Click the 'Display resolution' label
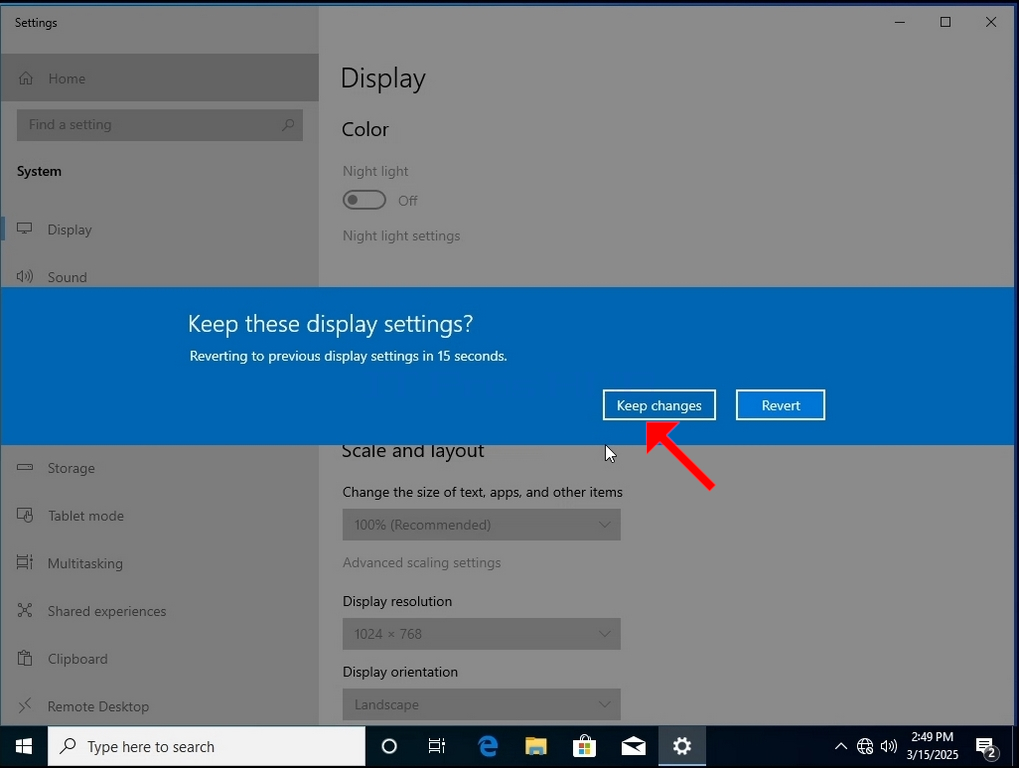 click(x=397, y=602)
